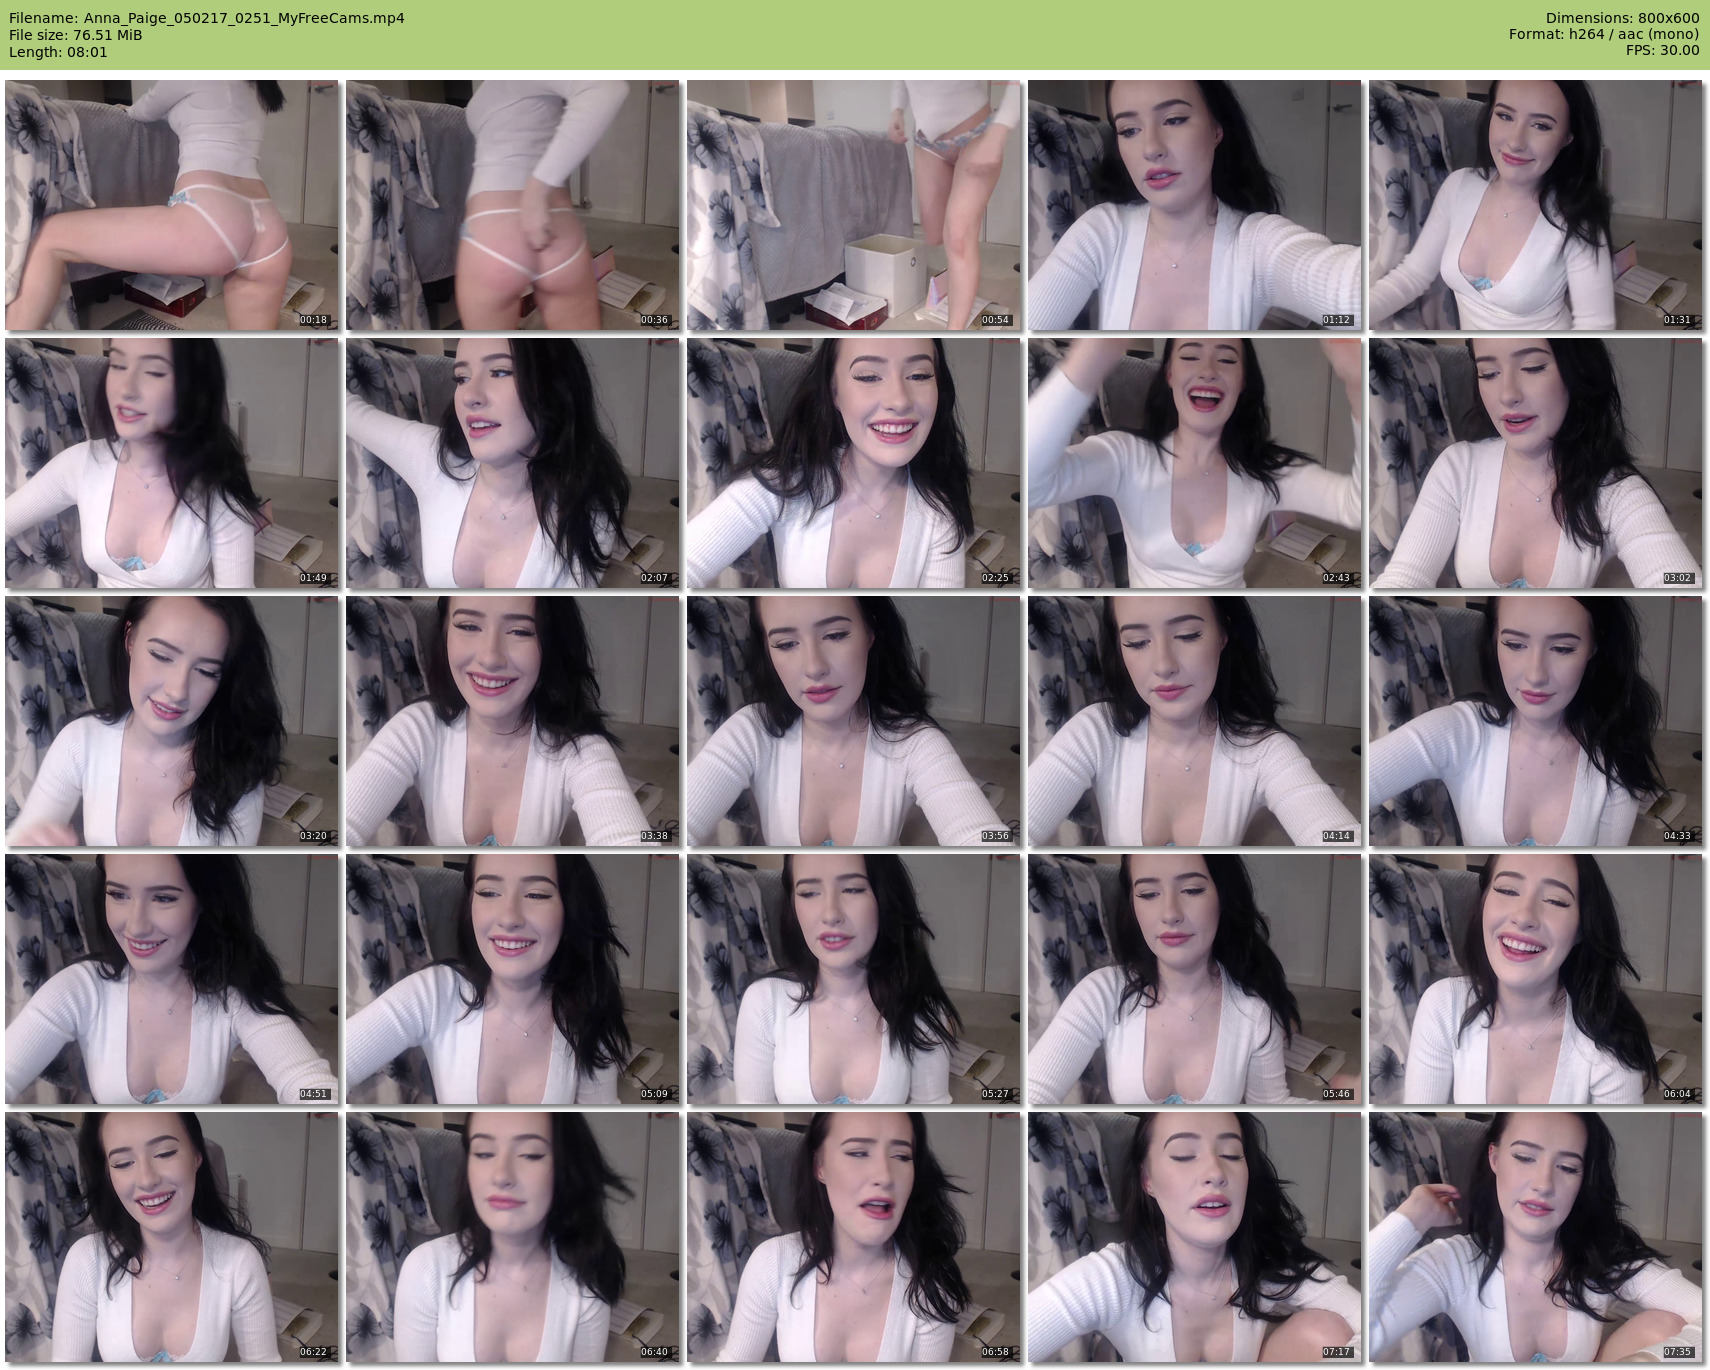Select the frame with timestamp 04:14
1710x1370 pixels.
[x=1195, y=721]
